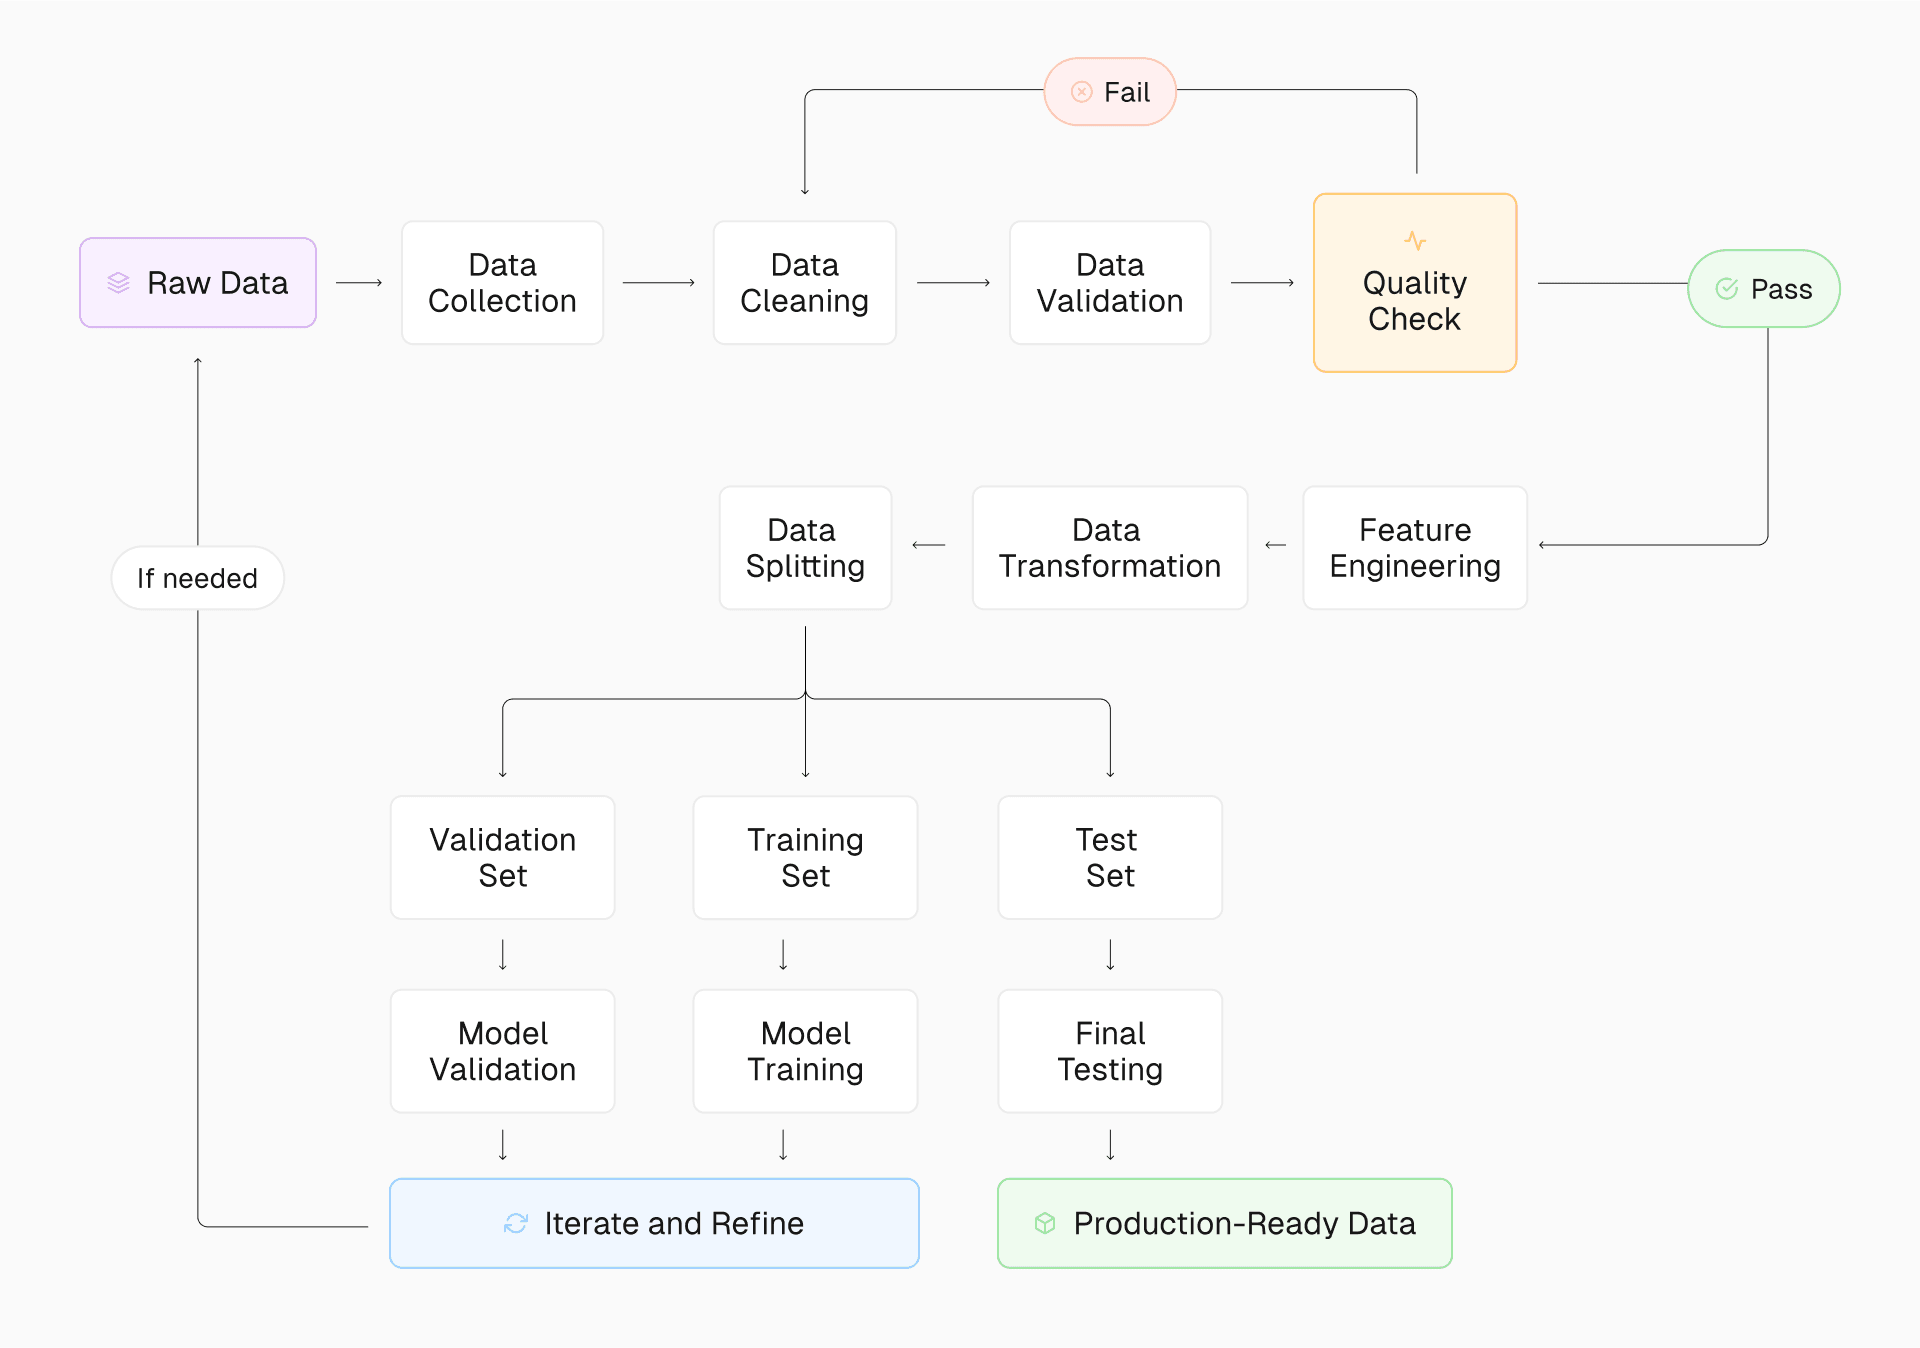Select the Data Splitting node
This screenshot has width=1920, height=1348.
[x=805, y=548]
